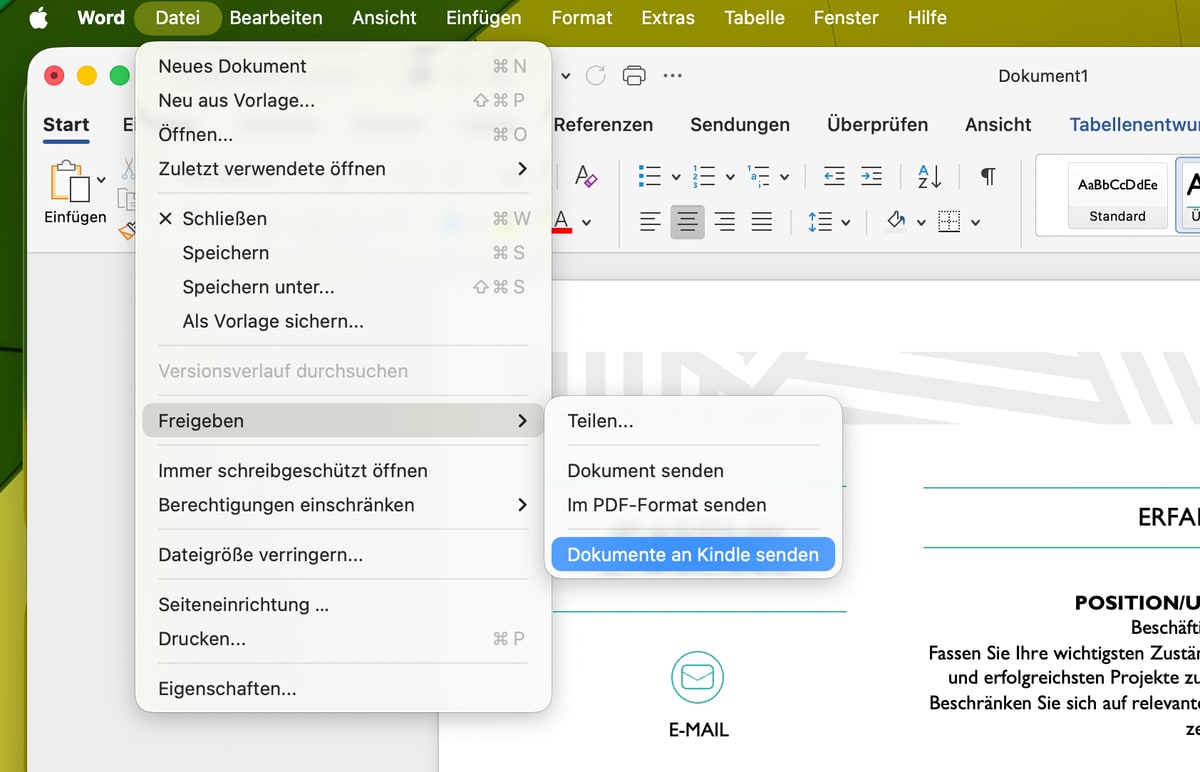Toggle right text alignment

pyautogui.click(x=724, y=222)
